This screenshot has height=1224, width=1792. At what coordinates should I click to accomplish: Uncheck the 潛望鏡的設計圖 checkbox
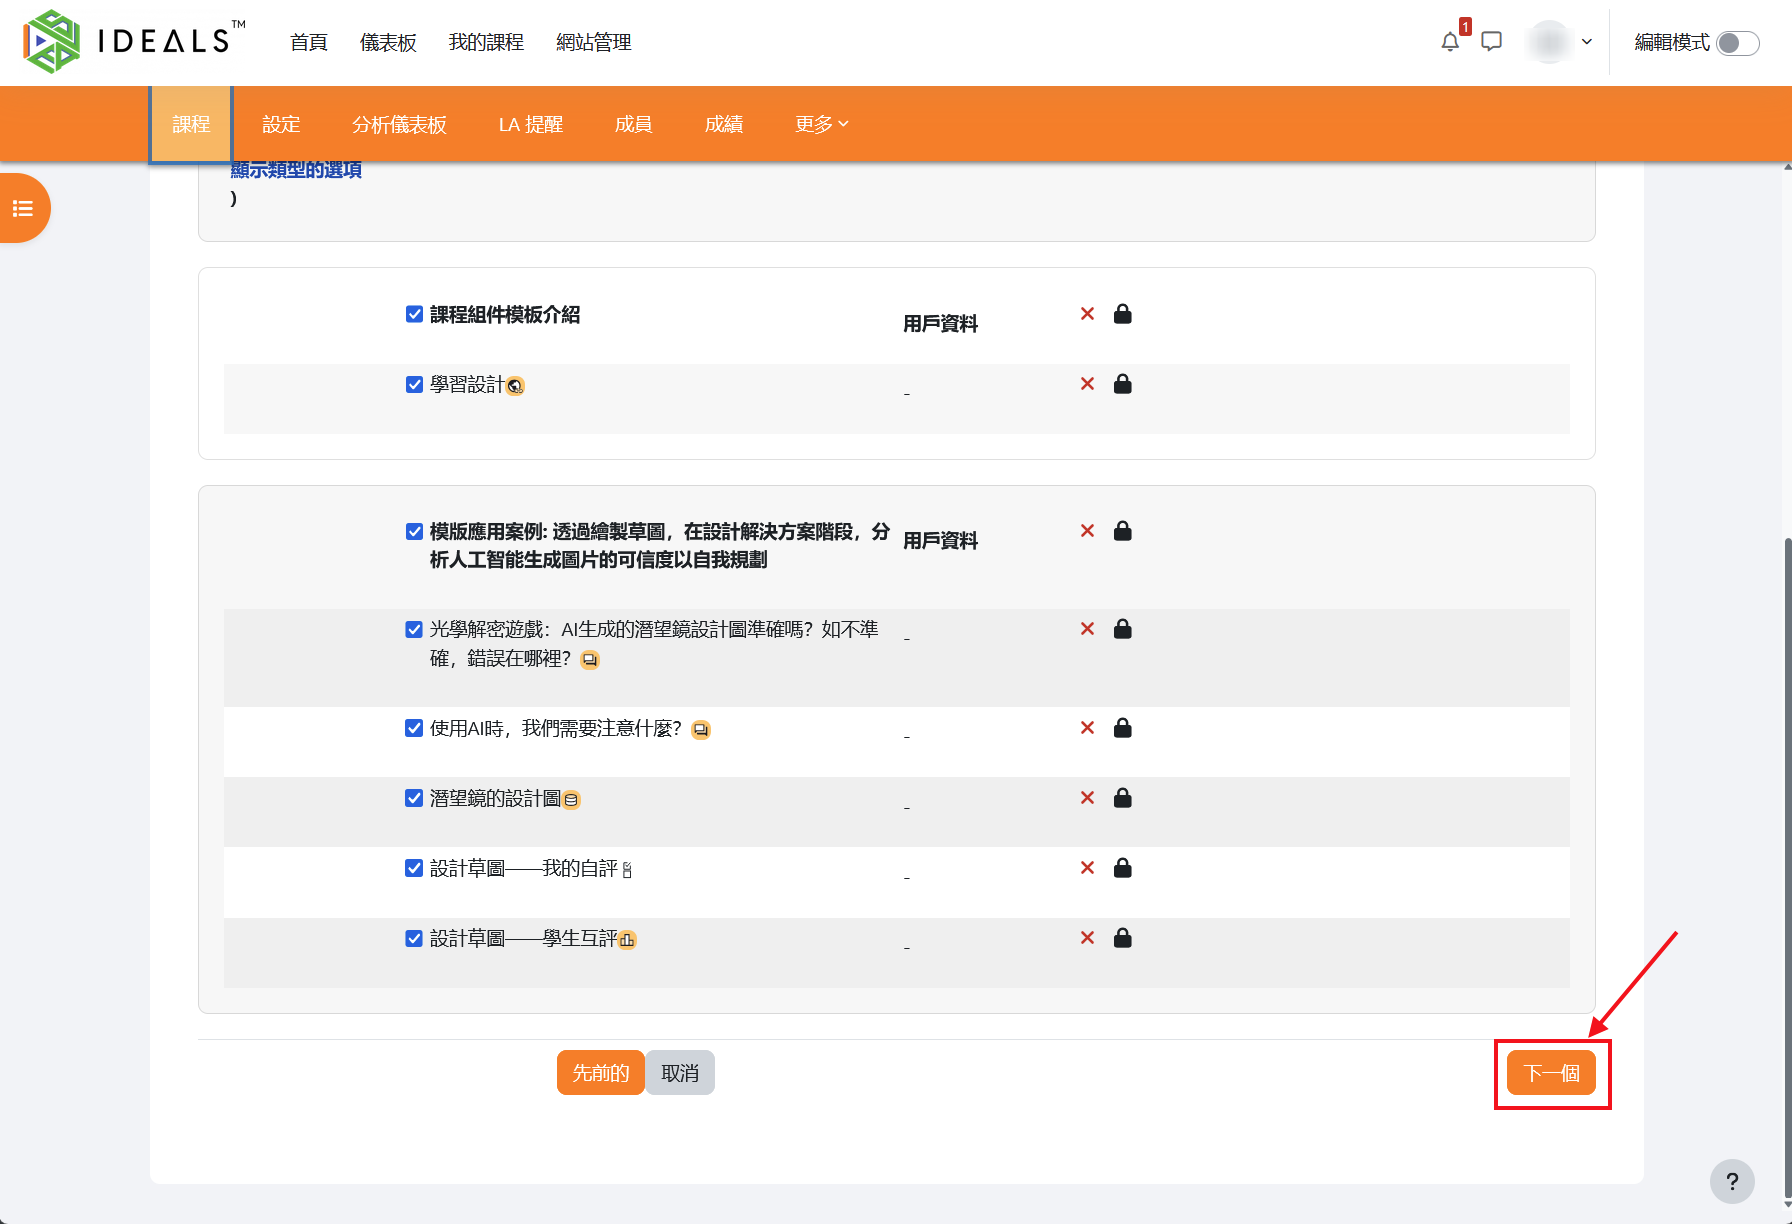pyautogui.click(x=414, y=798)
